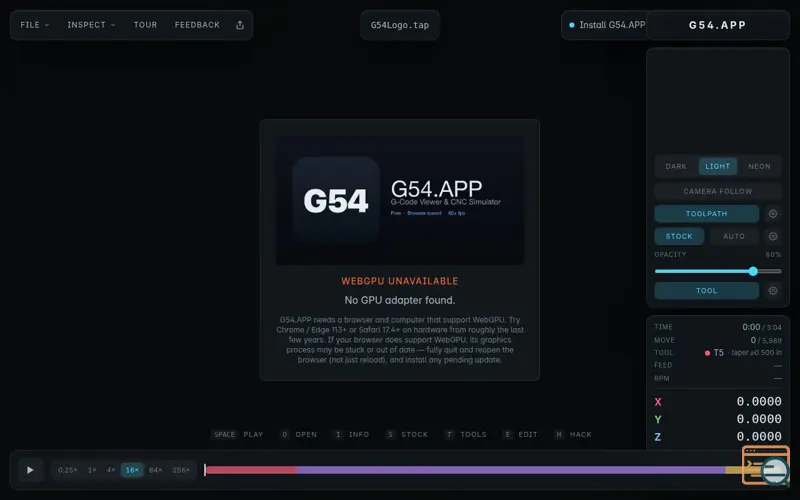Click the INFO shortcut hint
This screenshot has width=800, height=500.
pos(352,435)
